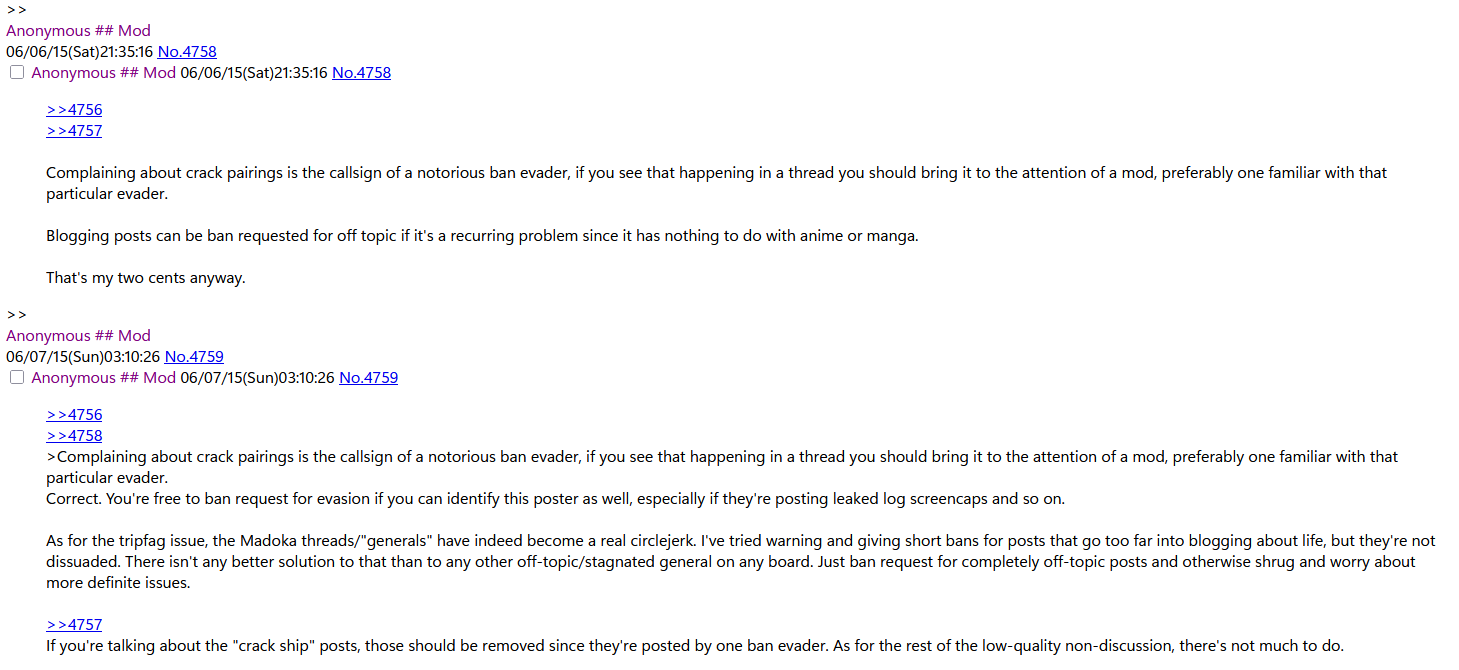The height and width of the screenshot is (670, 1459).
Task: Click the 06/06/15(Sat)21:35:16 timestamp beside the checkbox
Action: tap(254, 73)
